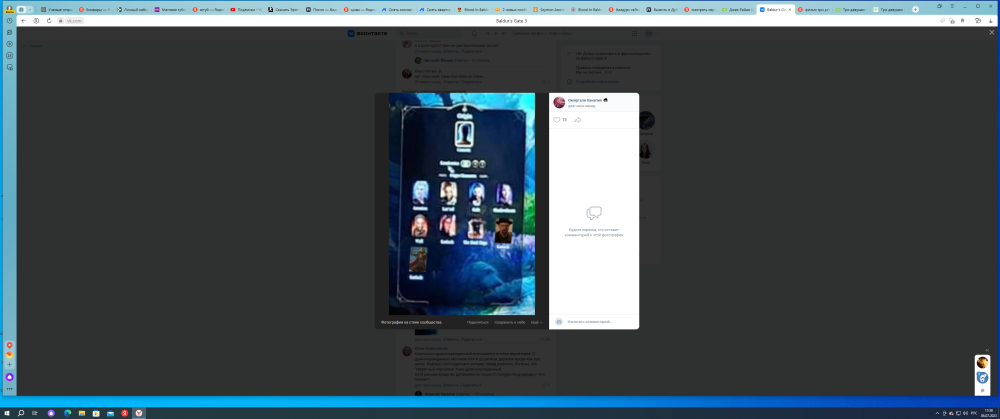Switch to the YouTube browser tab

[x=245, y=9]
